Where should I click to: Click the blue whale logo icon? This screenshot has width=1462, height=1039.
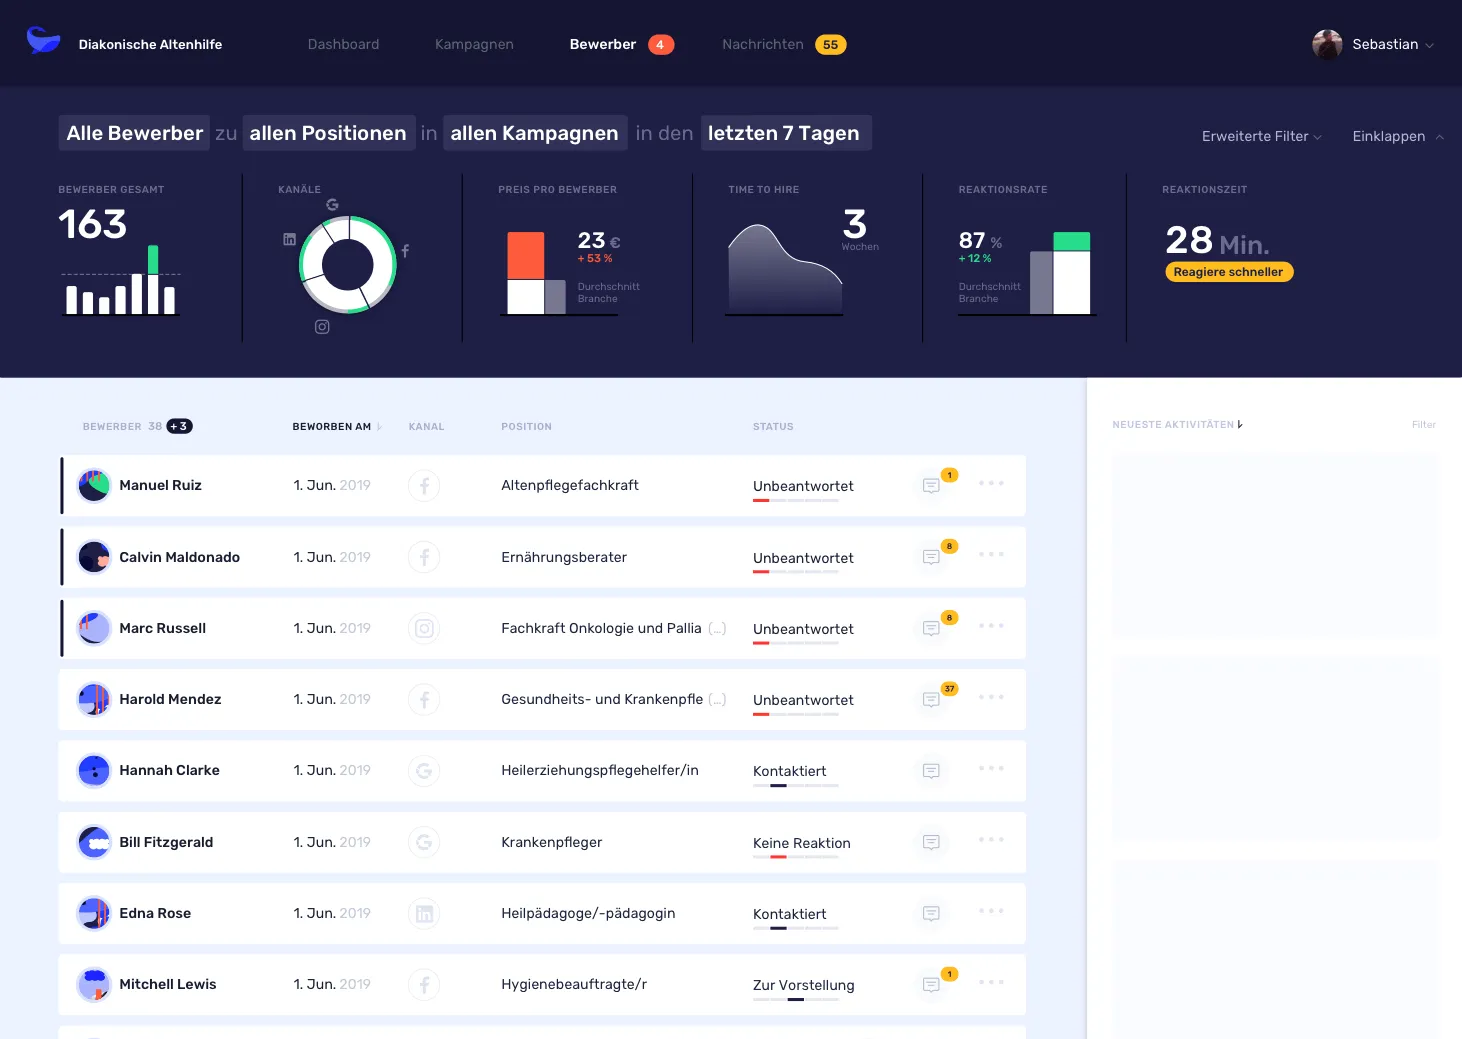tap(43, 41)
